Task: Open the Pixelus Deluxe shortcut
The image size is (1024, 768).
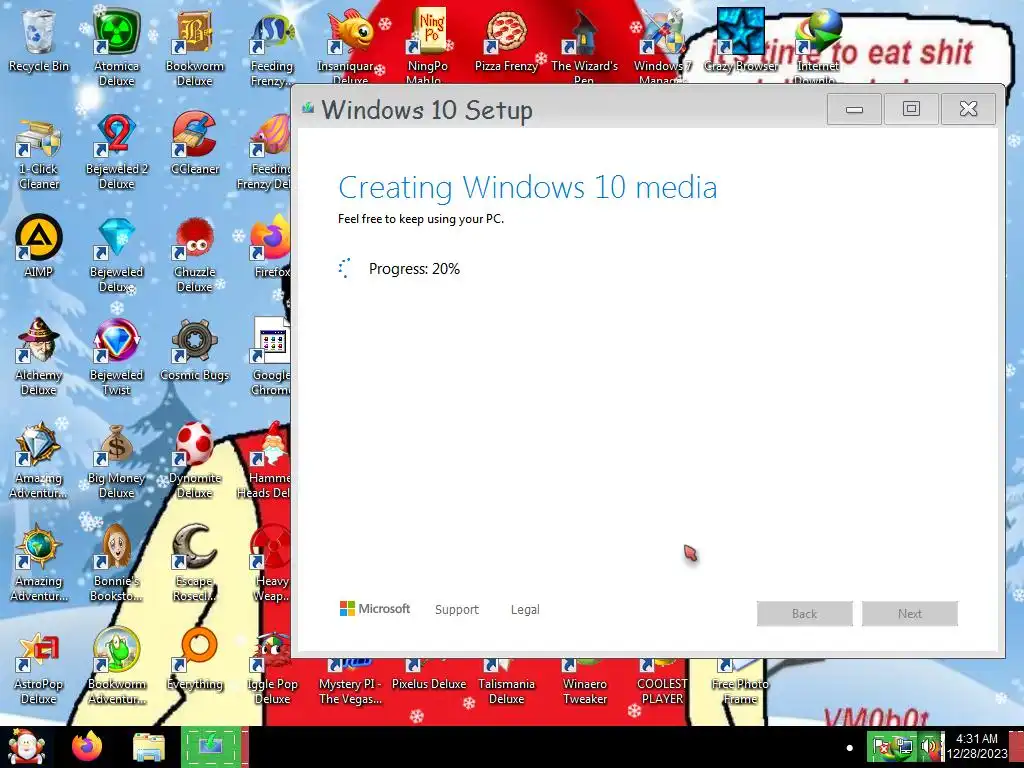Action: 428,676
